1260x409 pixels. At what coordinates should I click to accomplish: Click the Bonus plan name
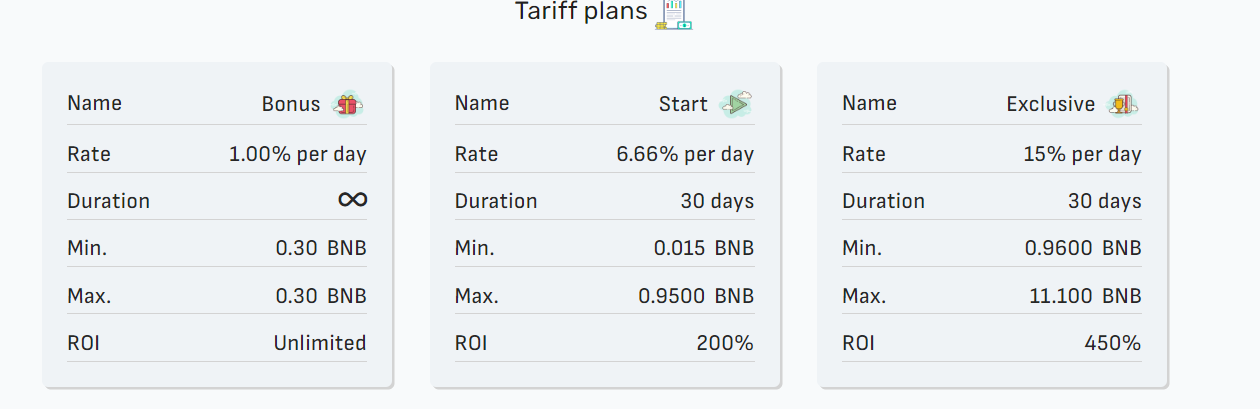pyautogui.click(x=291, y=104)
